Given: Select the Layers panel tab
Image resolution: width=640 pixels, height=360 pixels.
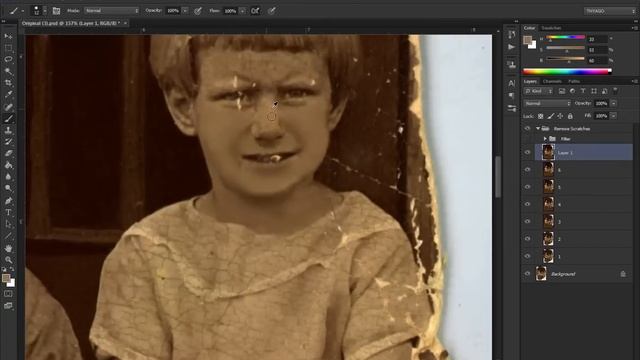Looking at the screenshot, I should point(530,82).
